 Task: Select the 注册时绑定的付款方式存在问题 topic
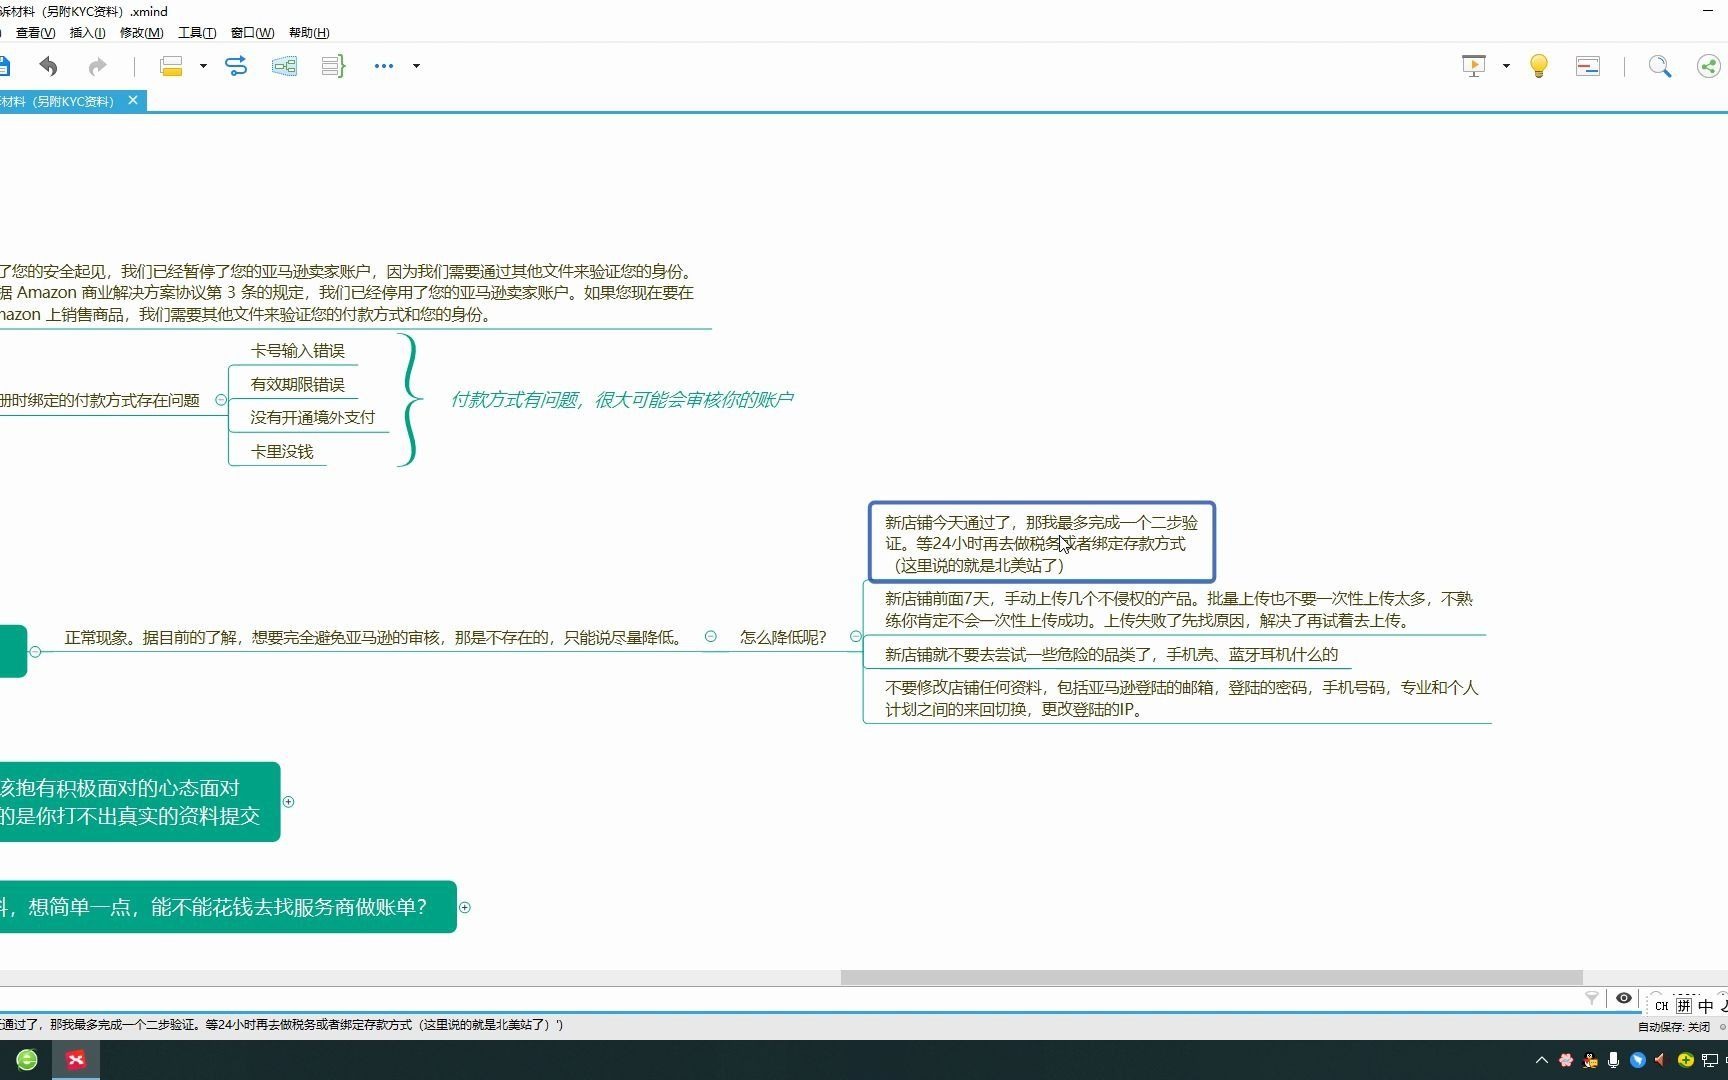(x=100, y=400)
